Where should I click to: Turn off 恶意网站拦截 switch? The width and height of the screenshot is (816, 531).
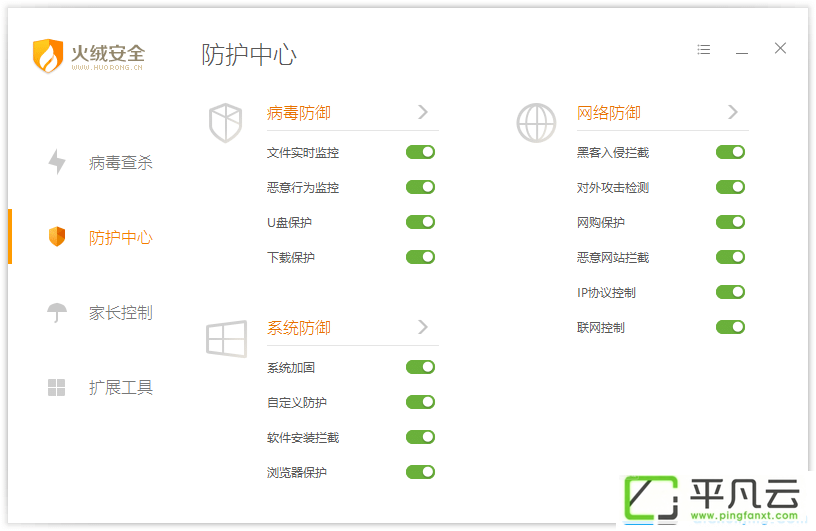point(731,257)
